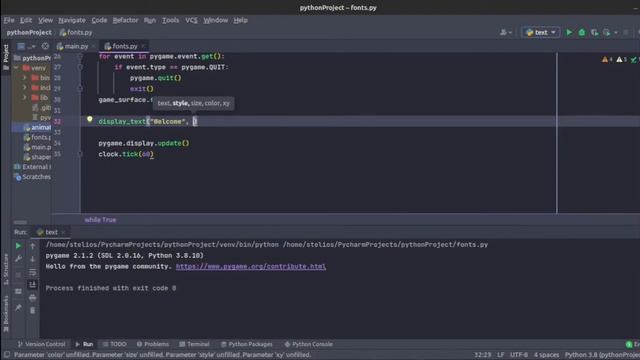Open the Terminal tool window
640x360 pixels.
tap(194, 344)
